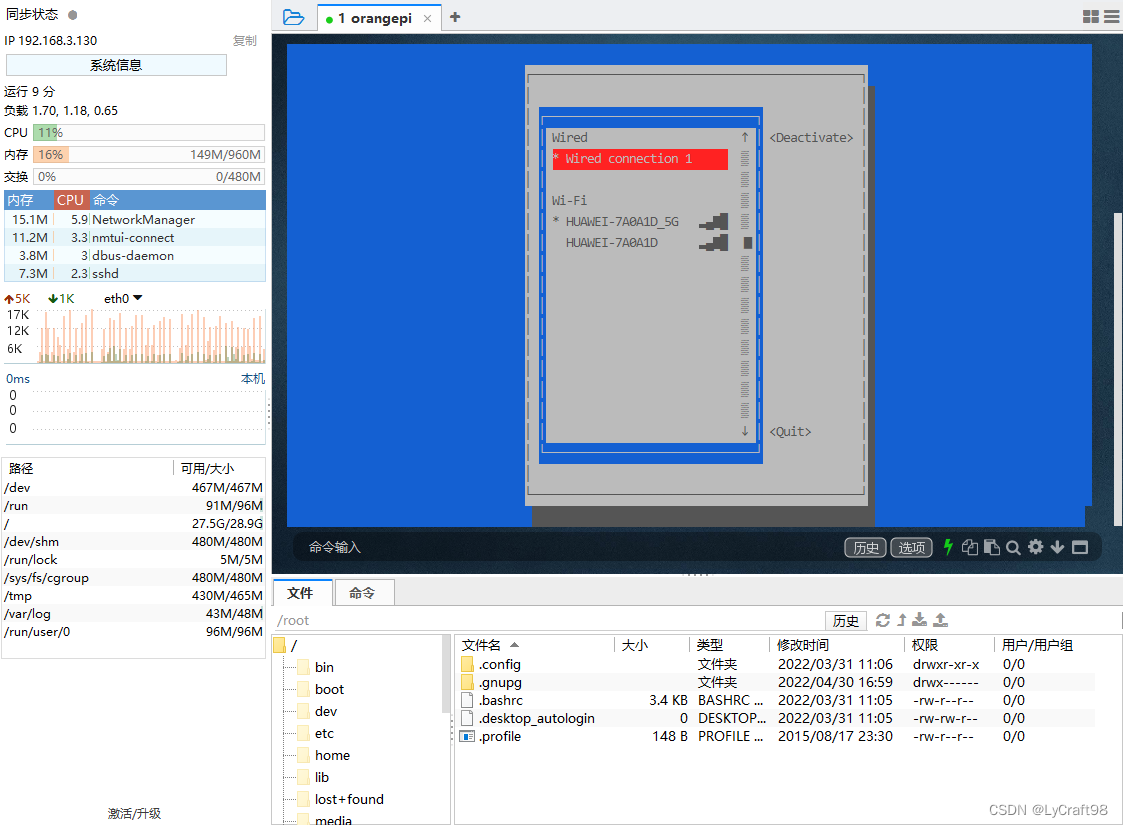Image resolution: width=1123 pixels, height=827 pixels.
Task: Click the /root path field
Action: (x=548, y=620)
